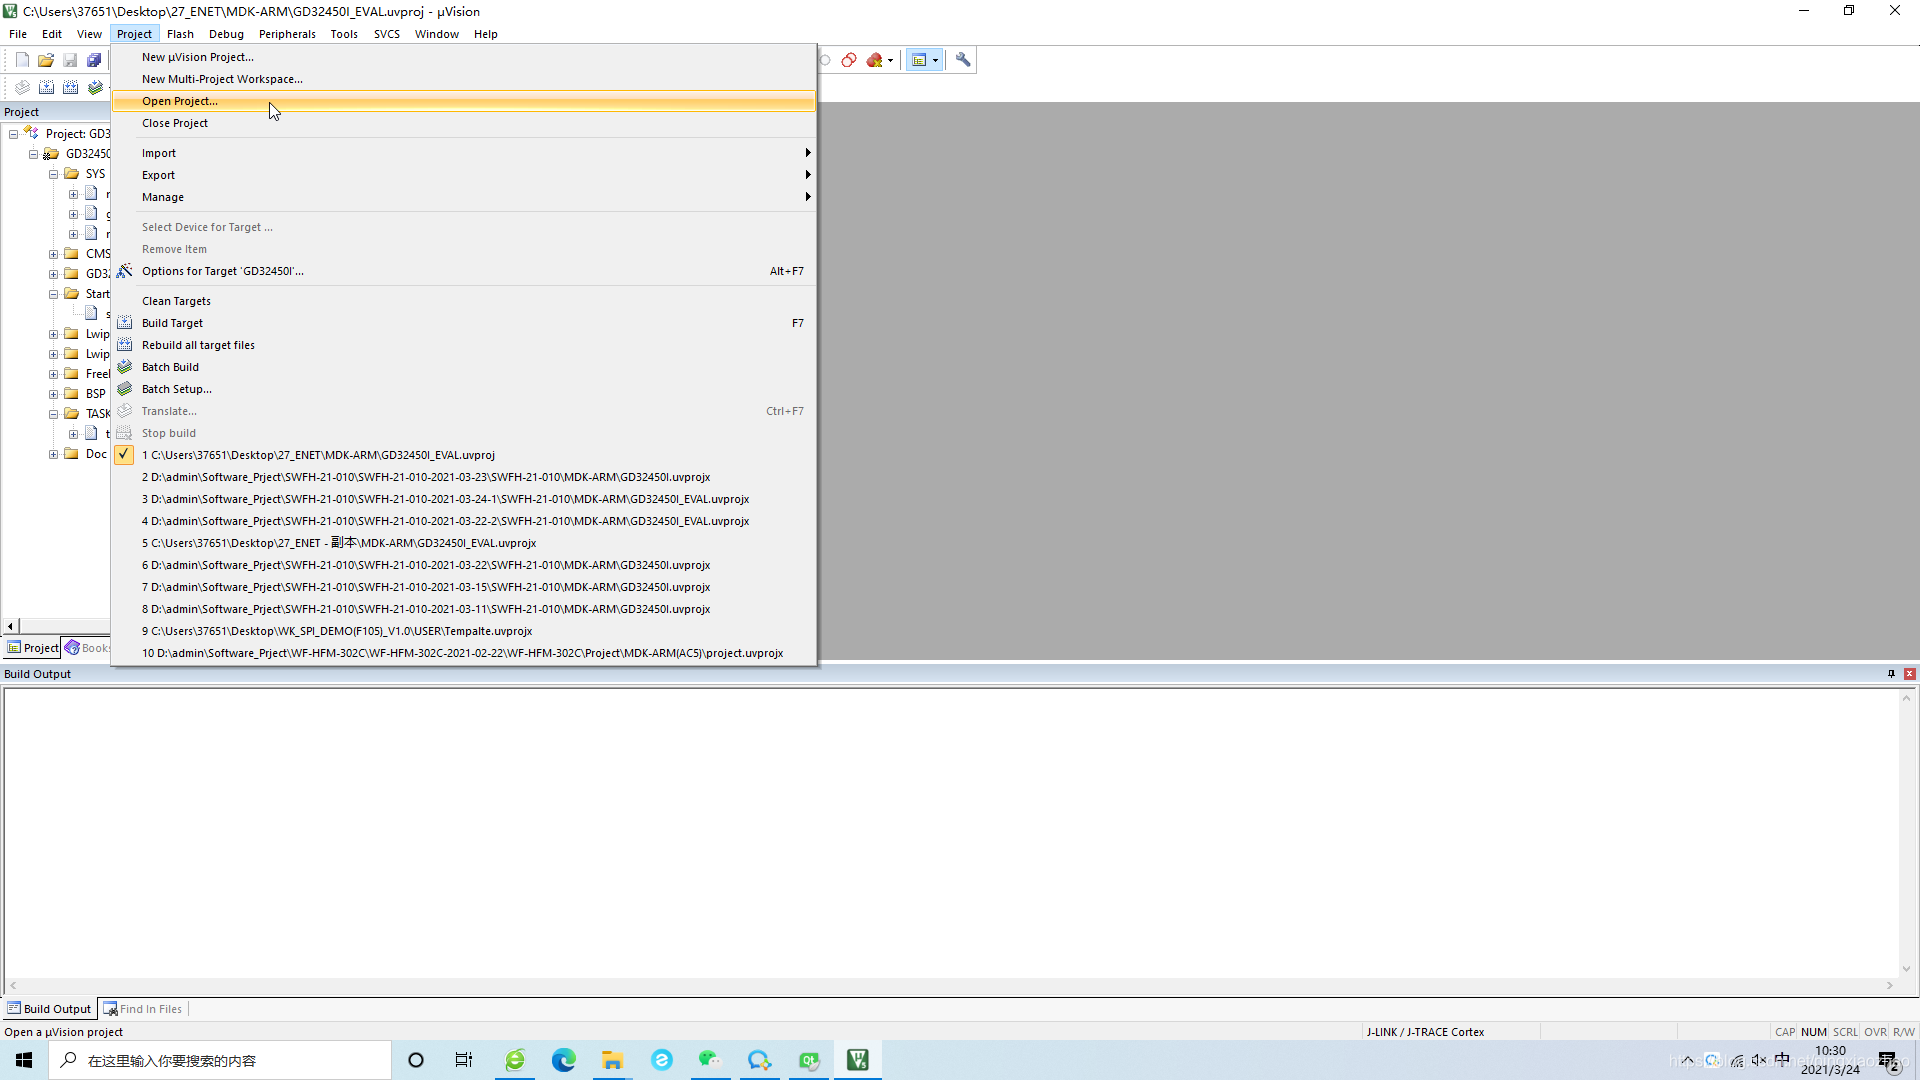Collapse the SYS folder in project tree
Image resolution: width=1920 pixels, height=1080 pixels.
tap(54, 174)
